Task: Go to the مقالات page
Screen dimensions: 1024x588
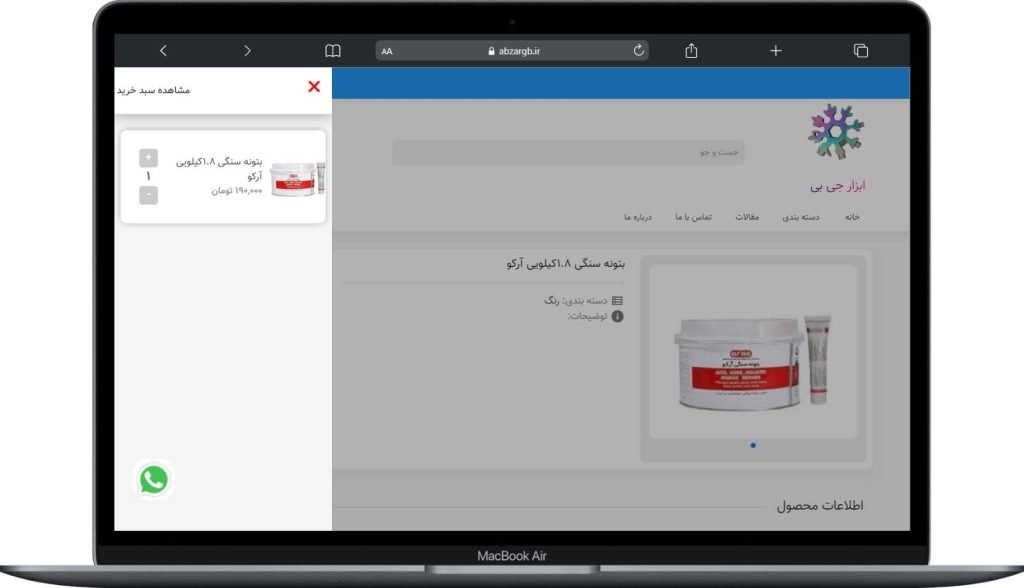Action: click(747, 217)
